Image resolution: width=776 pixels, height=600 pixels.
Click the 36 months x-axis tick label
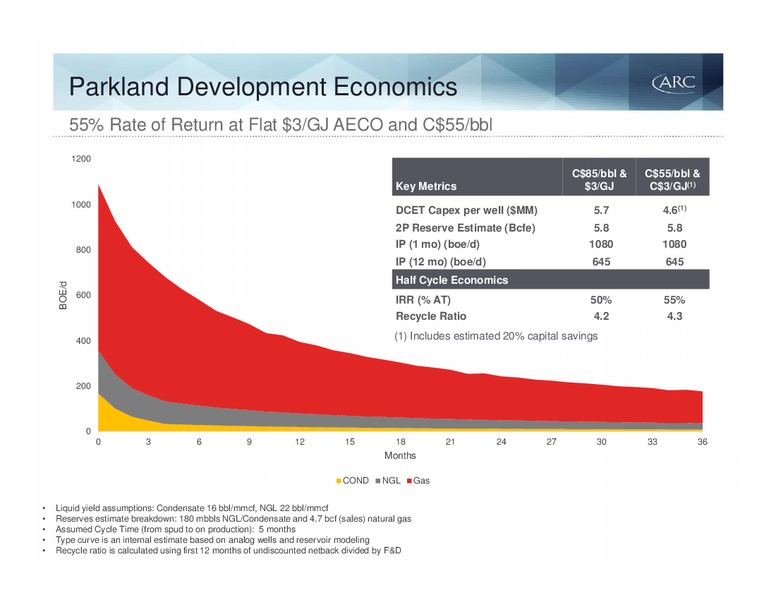tap(702, 442)
